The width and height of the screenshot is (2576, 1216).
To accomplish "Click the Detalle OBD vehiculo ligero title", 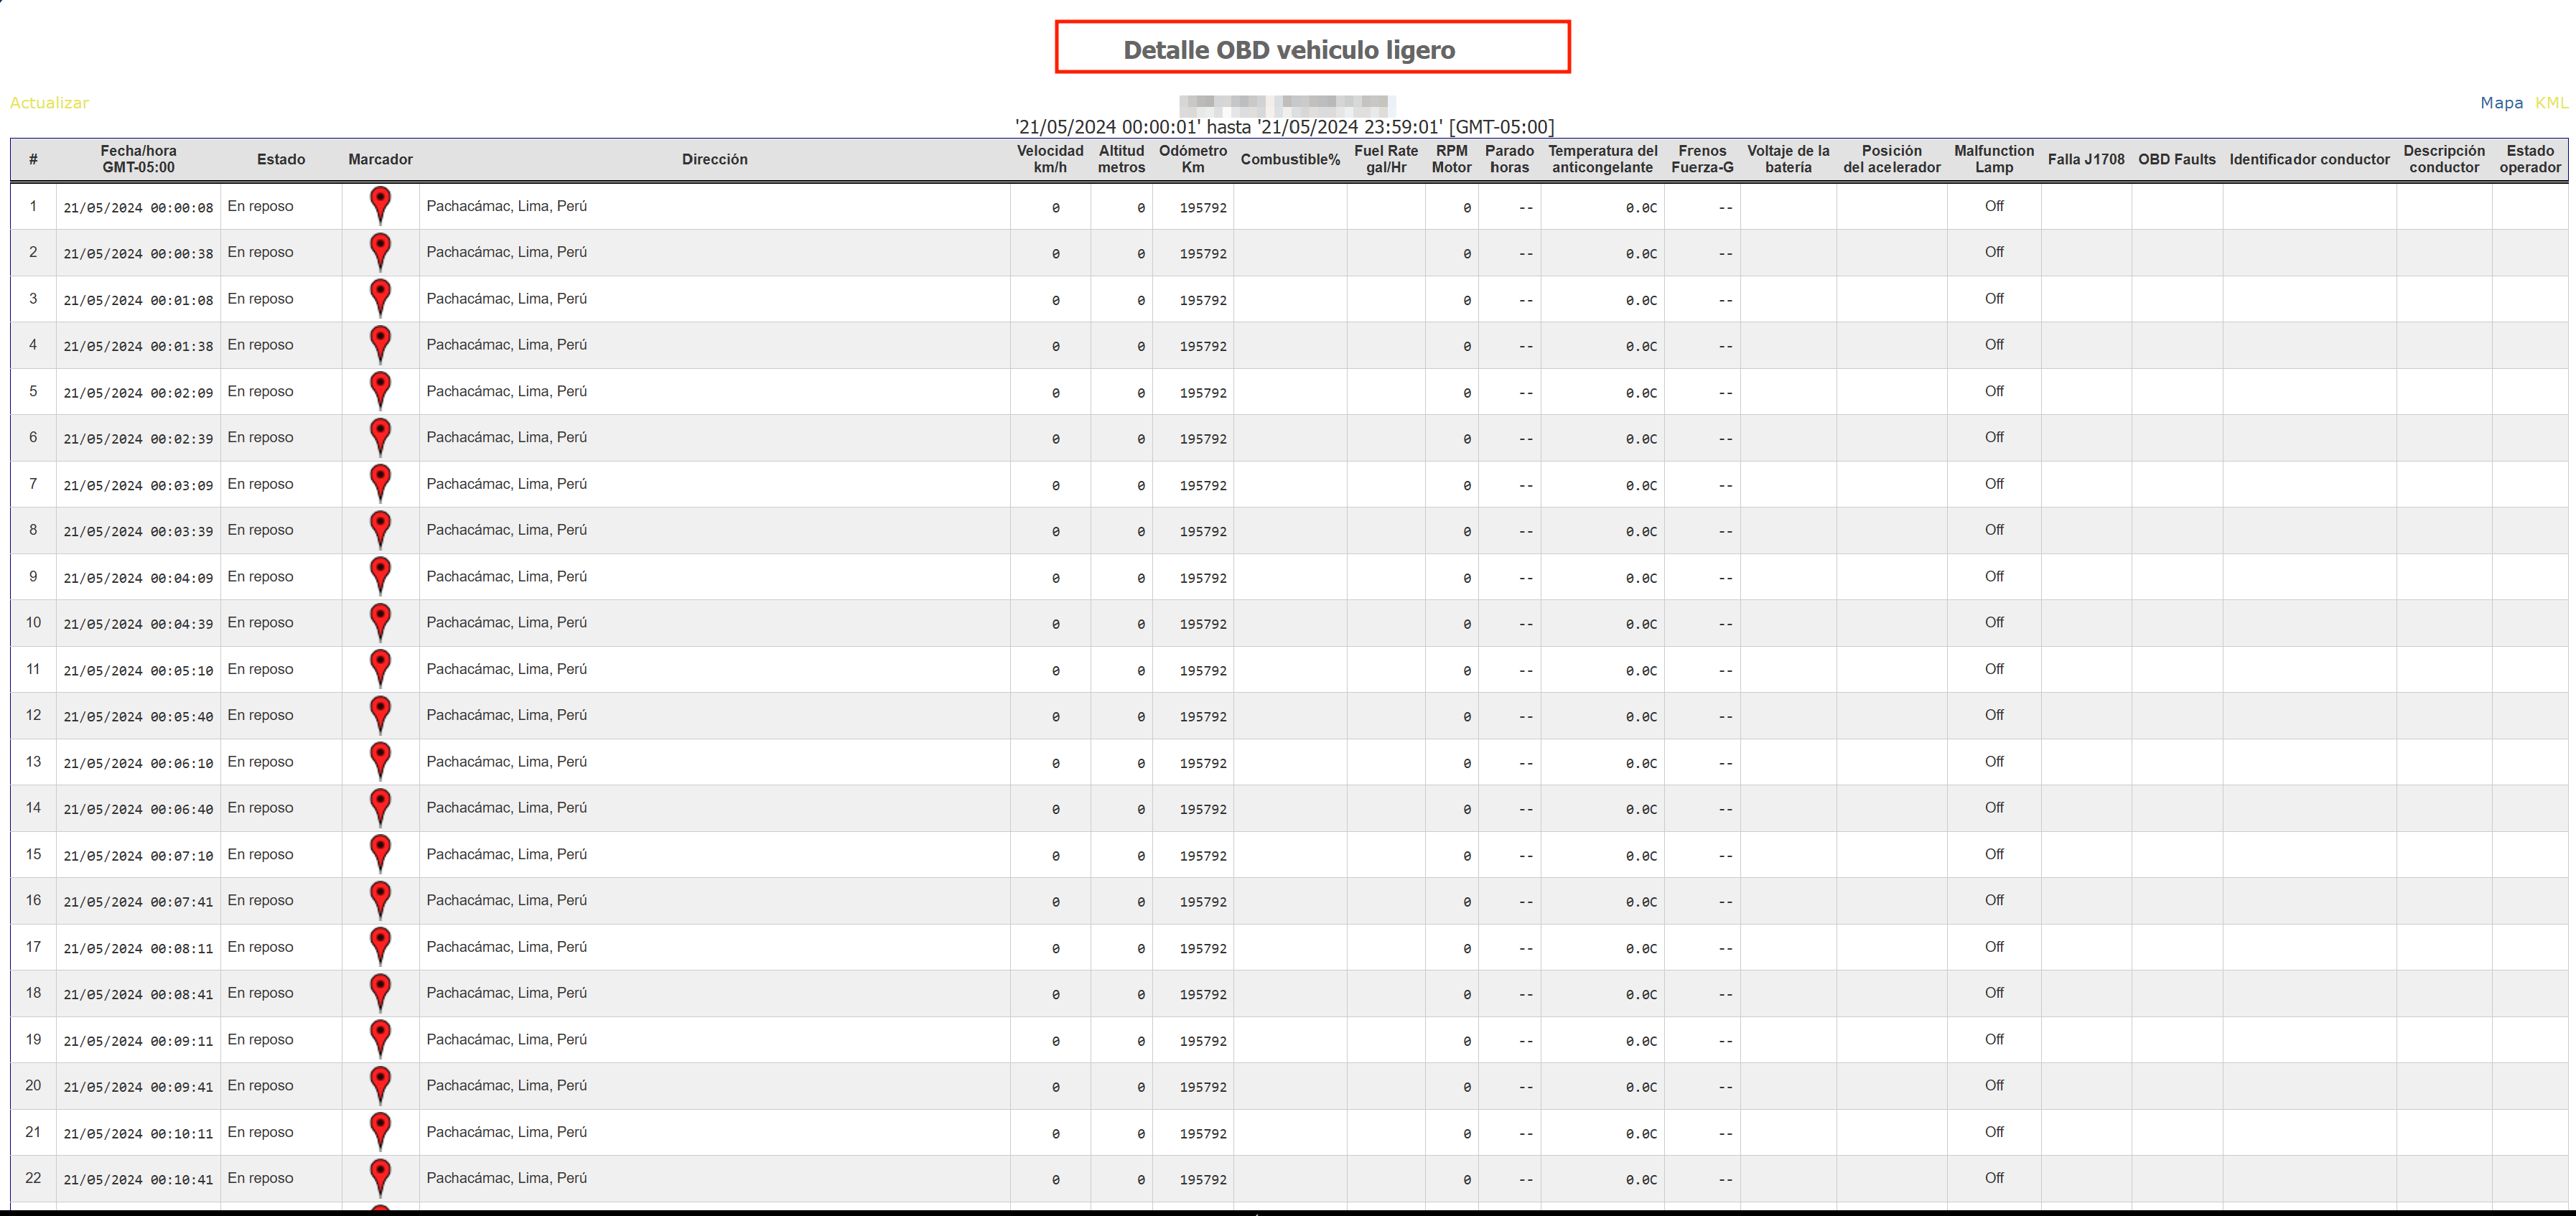I will coord(1289,50).
